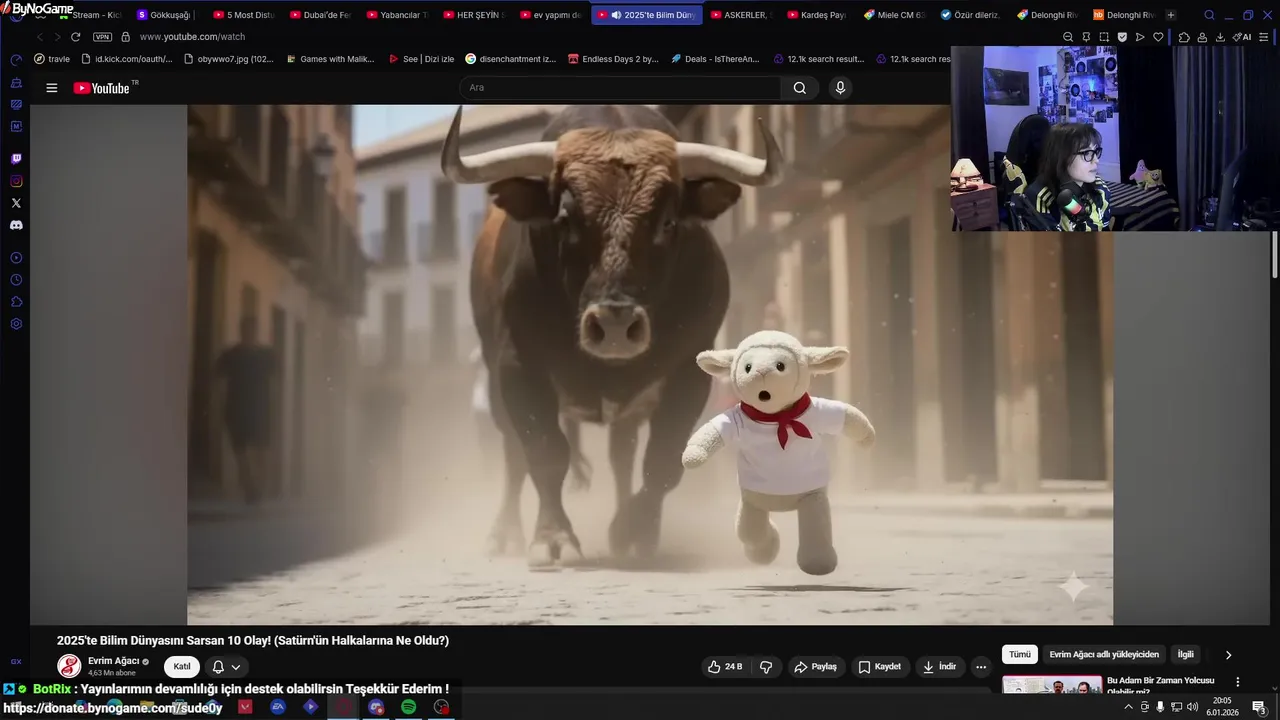Image resolution: width=1280 pixels, height=720 pixels.
Task: Add page to bookmarks with the heart icon
Action: (x=1158, y=37)
